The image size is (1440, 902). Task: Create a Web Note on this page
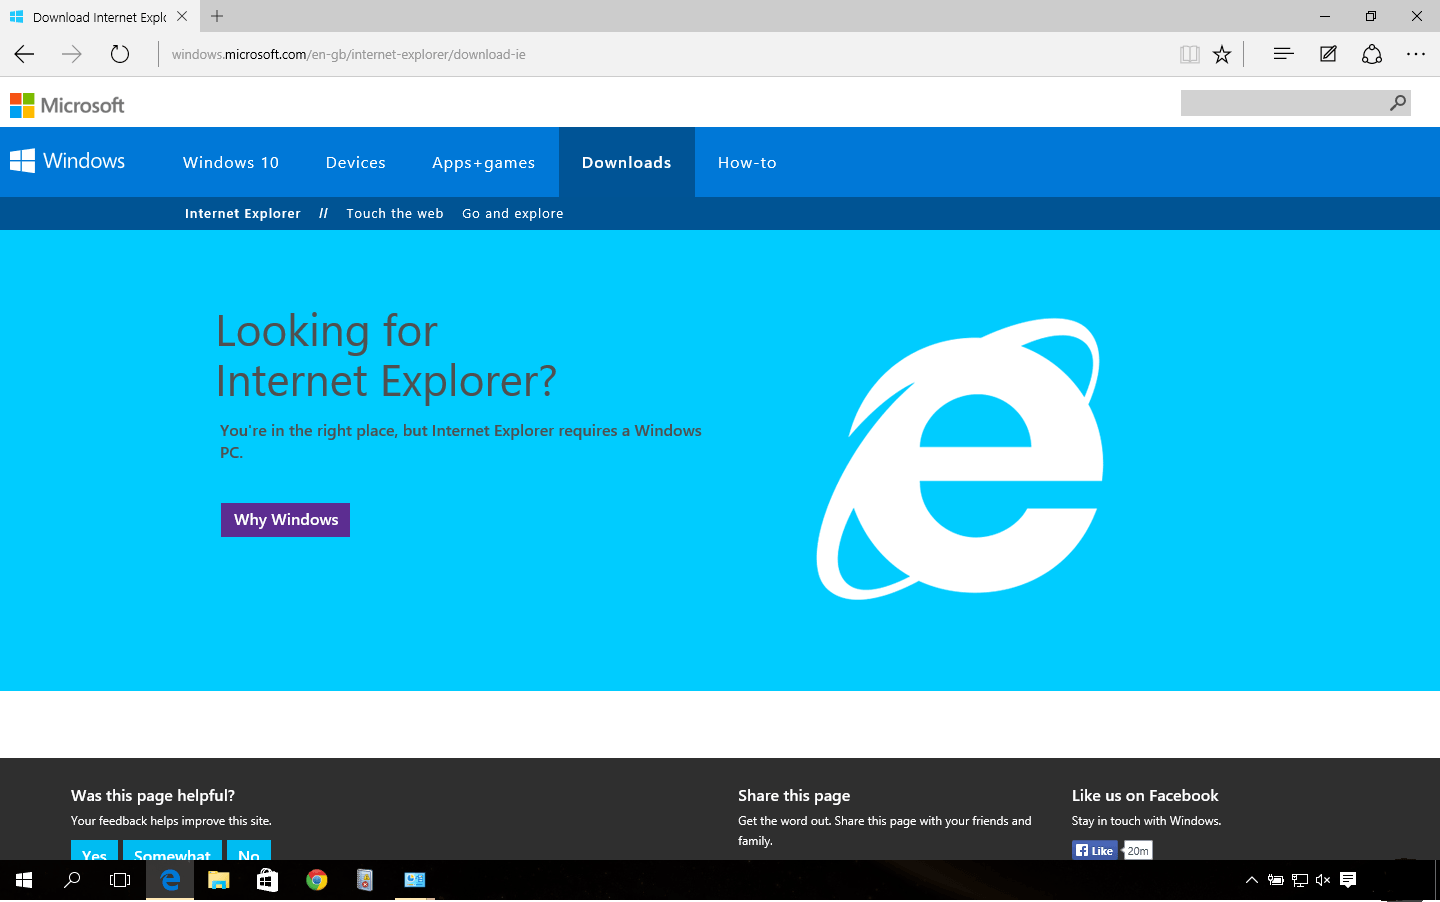pyautogui.click(x=1327, y=54)
